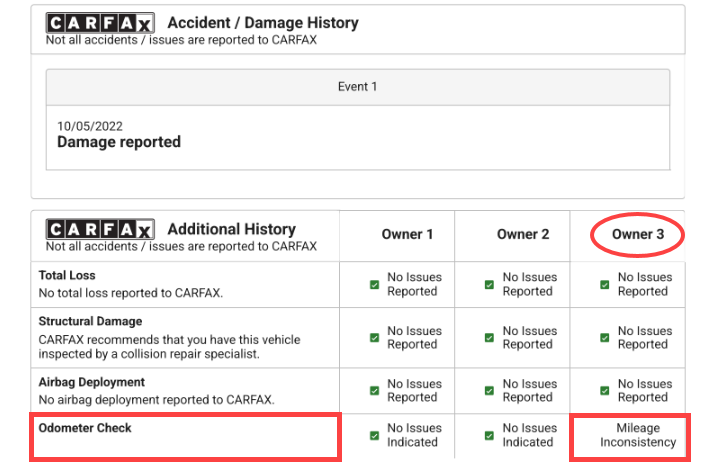Click the Owner 1 Structural Damage green checkmark
The width and height of the screenshot is (715, 470).
point(374,338)
